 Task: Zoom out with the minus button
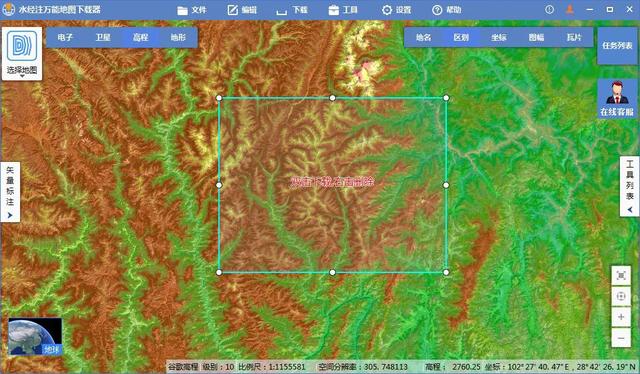[621, 338]
